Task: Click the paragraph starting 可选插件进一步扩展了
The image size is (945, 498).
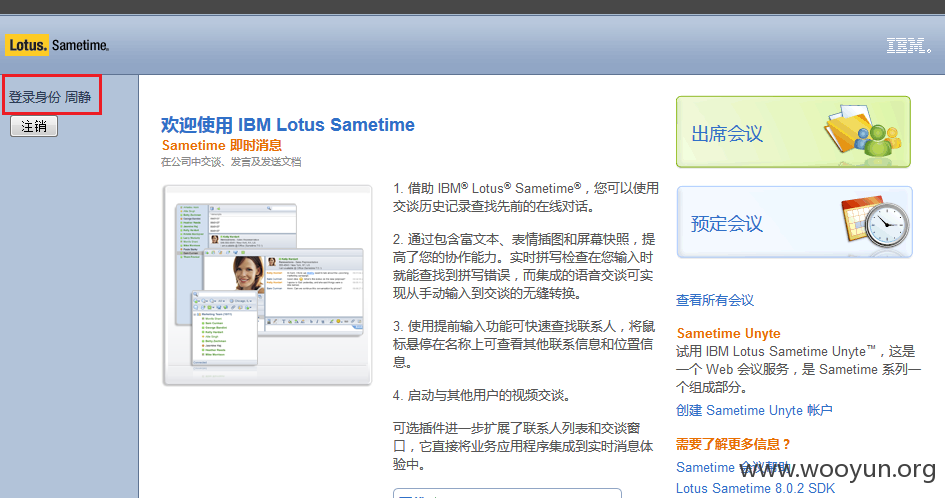Action: pos(523,446)
